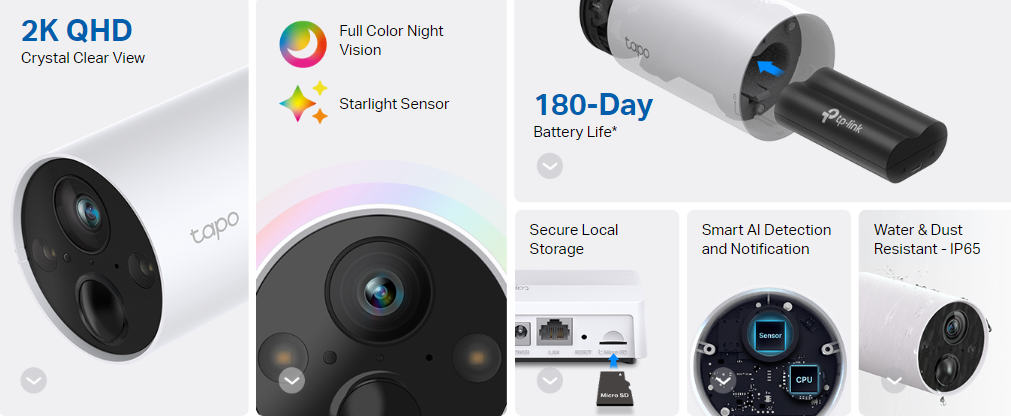The image size is (1011, 416).
Task: Expand the Smart AI Detection chevron
Action: coord(723,381)
